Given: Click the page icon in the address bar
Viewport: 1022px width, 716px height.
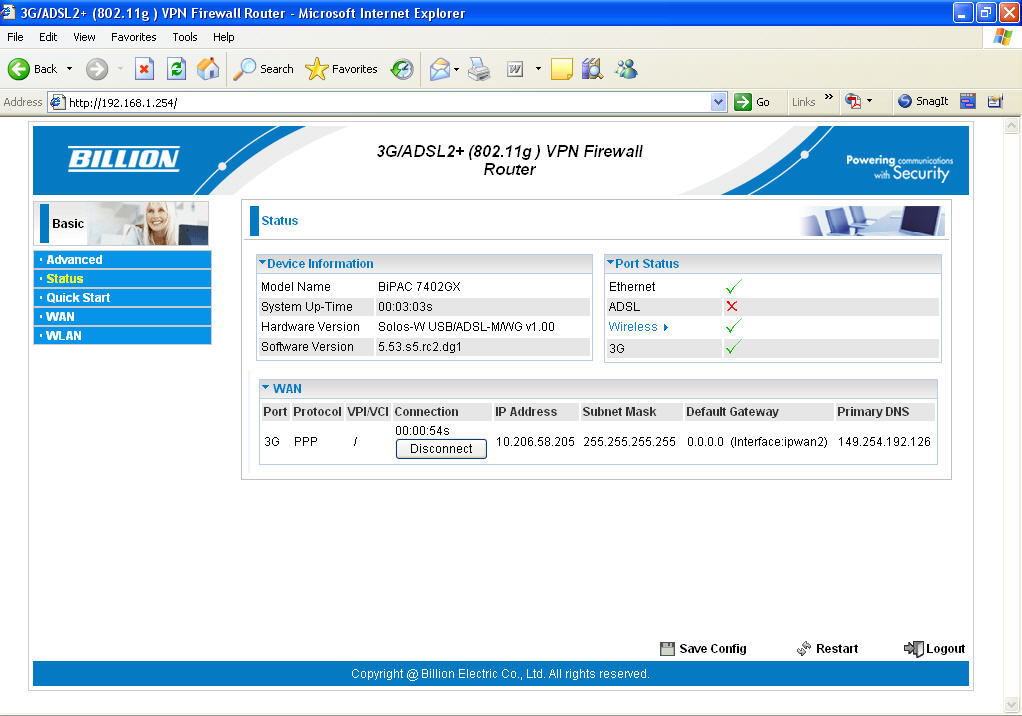Looking at the screenshot, I should [57, 102].
